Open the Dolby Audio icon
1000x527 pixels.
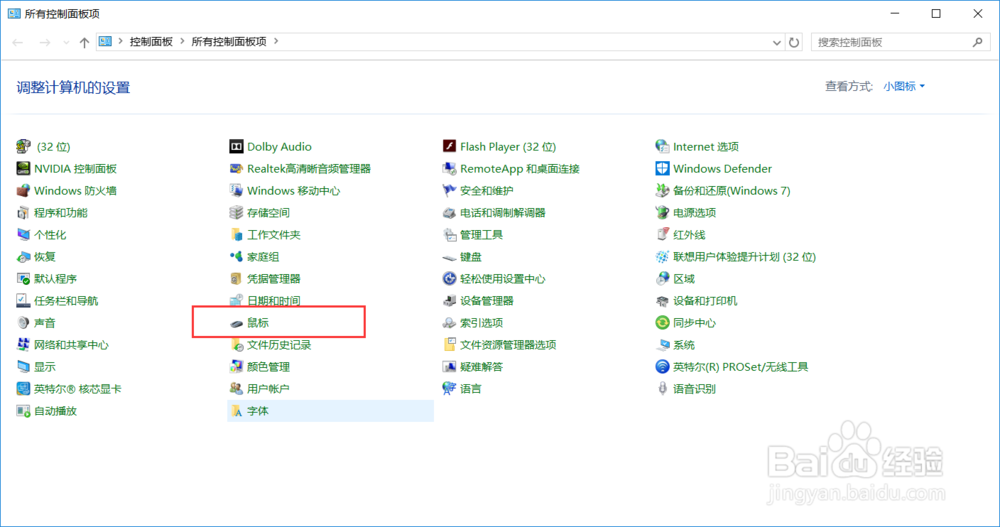pyautogui.click(x=237, y=147)
